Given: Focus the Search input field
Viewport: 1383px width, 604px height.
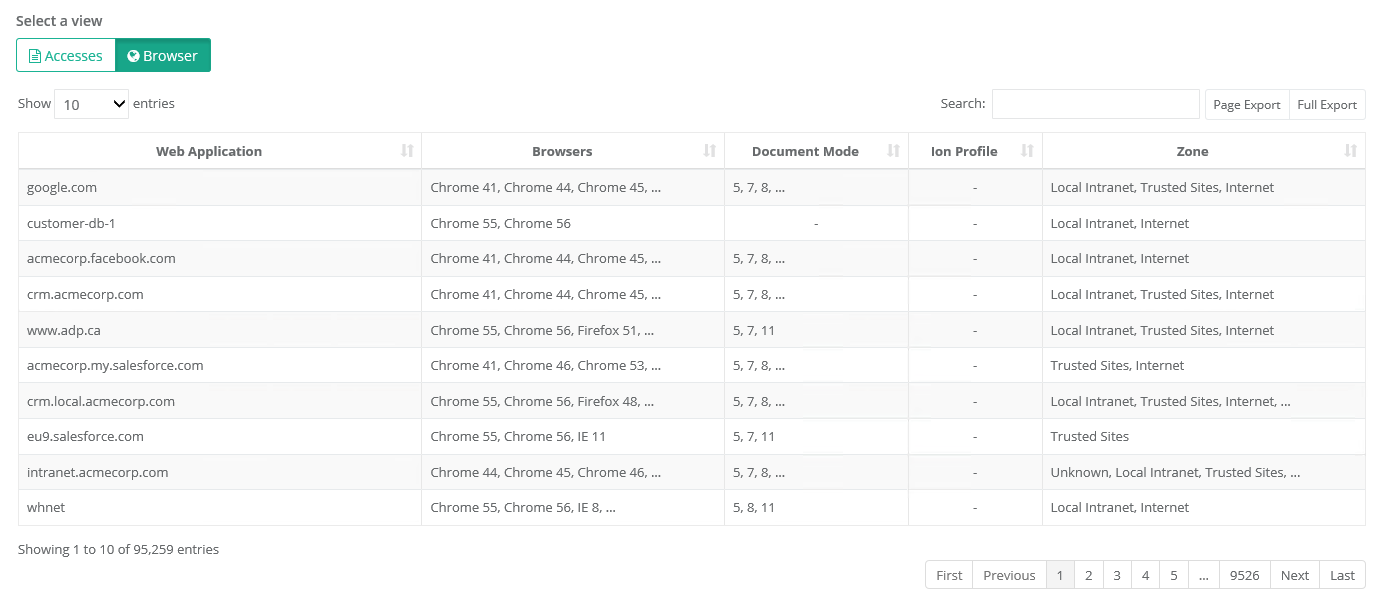Looking at the screenshot, I should (x=1095, y=104).
